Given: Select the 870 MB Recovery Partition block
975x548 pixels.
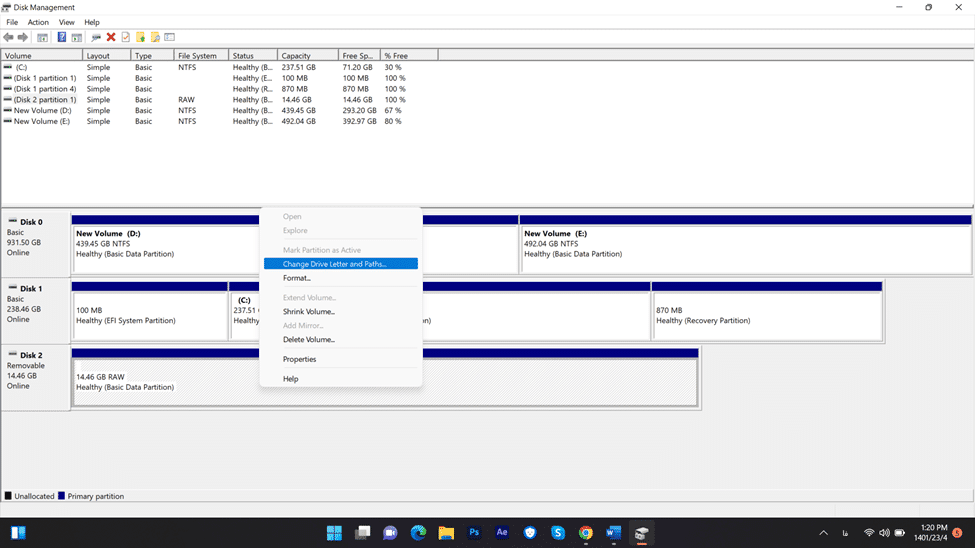Looking at the screenshot, I should (x=767, y=310).
